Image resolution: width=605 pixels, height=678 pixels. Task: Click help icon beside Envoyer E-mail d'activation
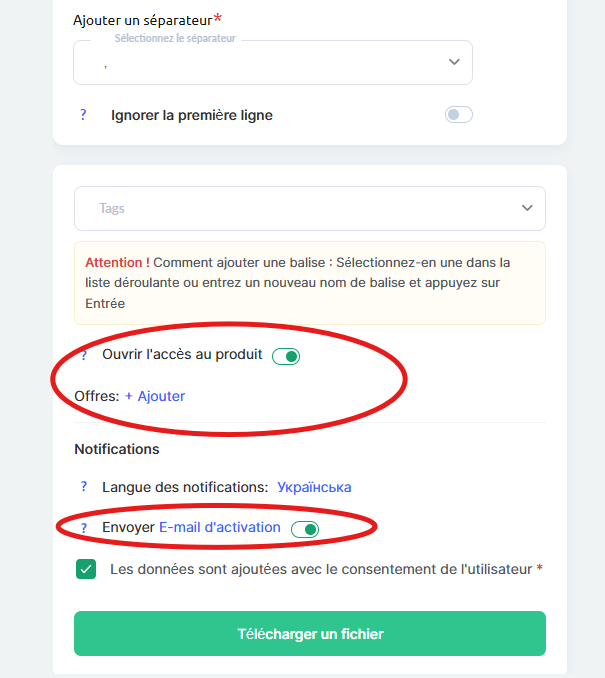84,527
